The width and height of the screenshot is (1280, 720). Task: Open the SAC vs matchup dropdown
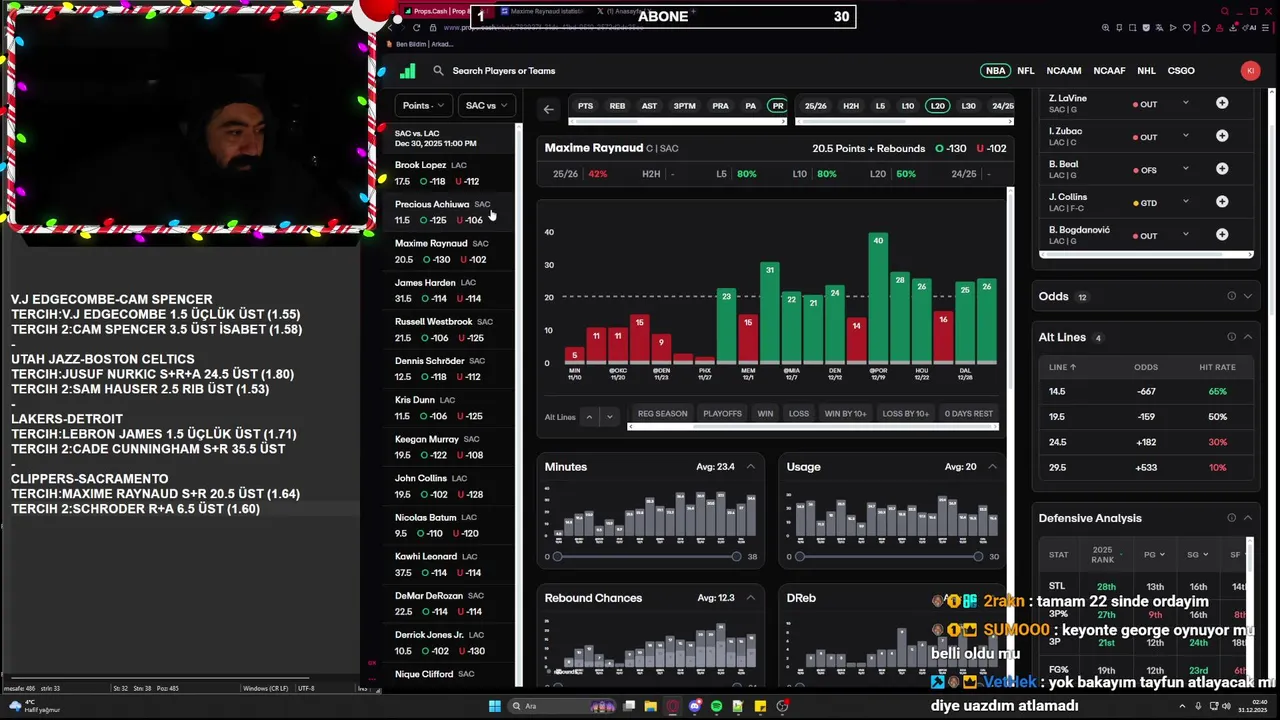pos(487,105)
